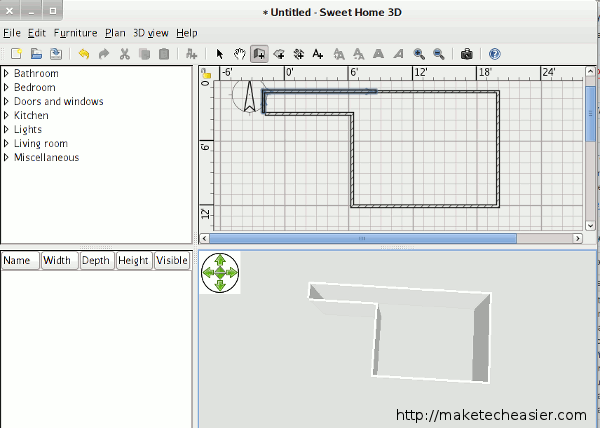The image size is (600, 428).
Task: Pick the Add text tool
Action: 318,54
